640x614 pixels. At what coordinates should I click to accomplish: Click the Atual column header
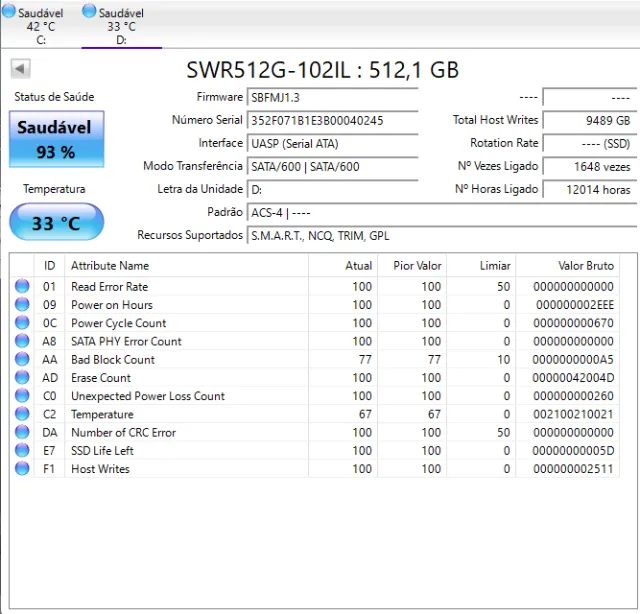343,266
